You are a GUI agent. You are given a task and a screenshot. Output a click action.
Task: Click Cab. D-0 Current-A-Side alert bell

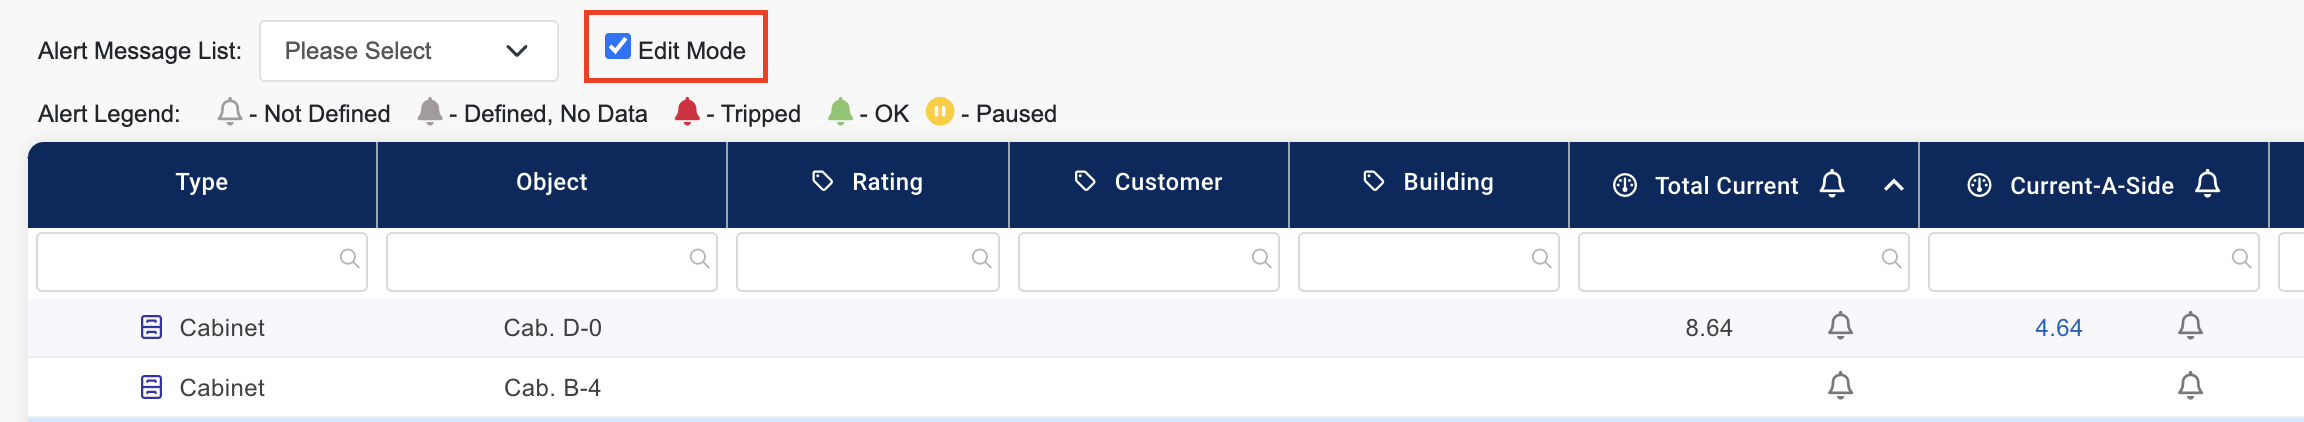pyautogui.click(x=2190, y=326)
